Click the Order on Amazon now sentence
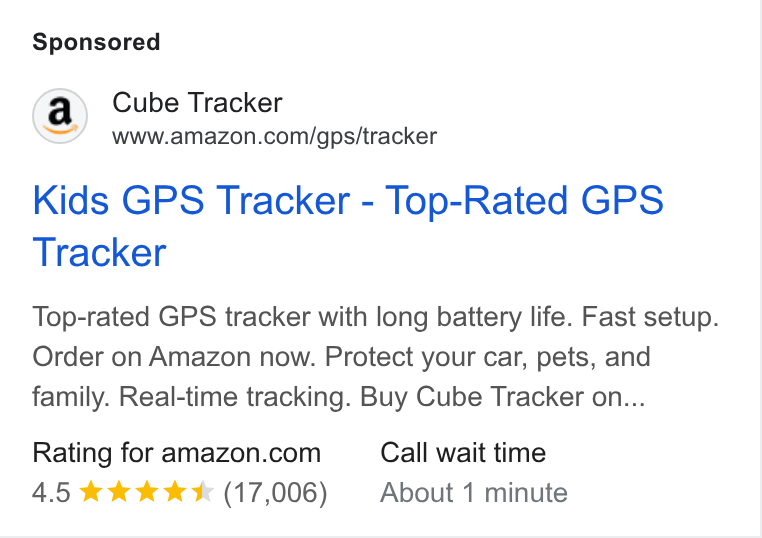Viewport: 762px width, 538px height. (174, 357)
